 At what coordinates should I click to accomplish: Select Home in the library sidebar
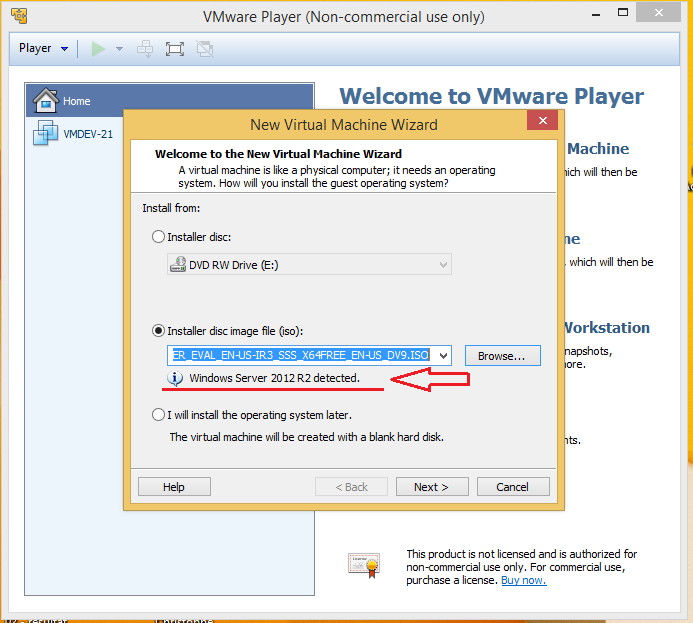coord(170,101)
